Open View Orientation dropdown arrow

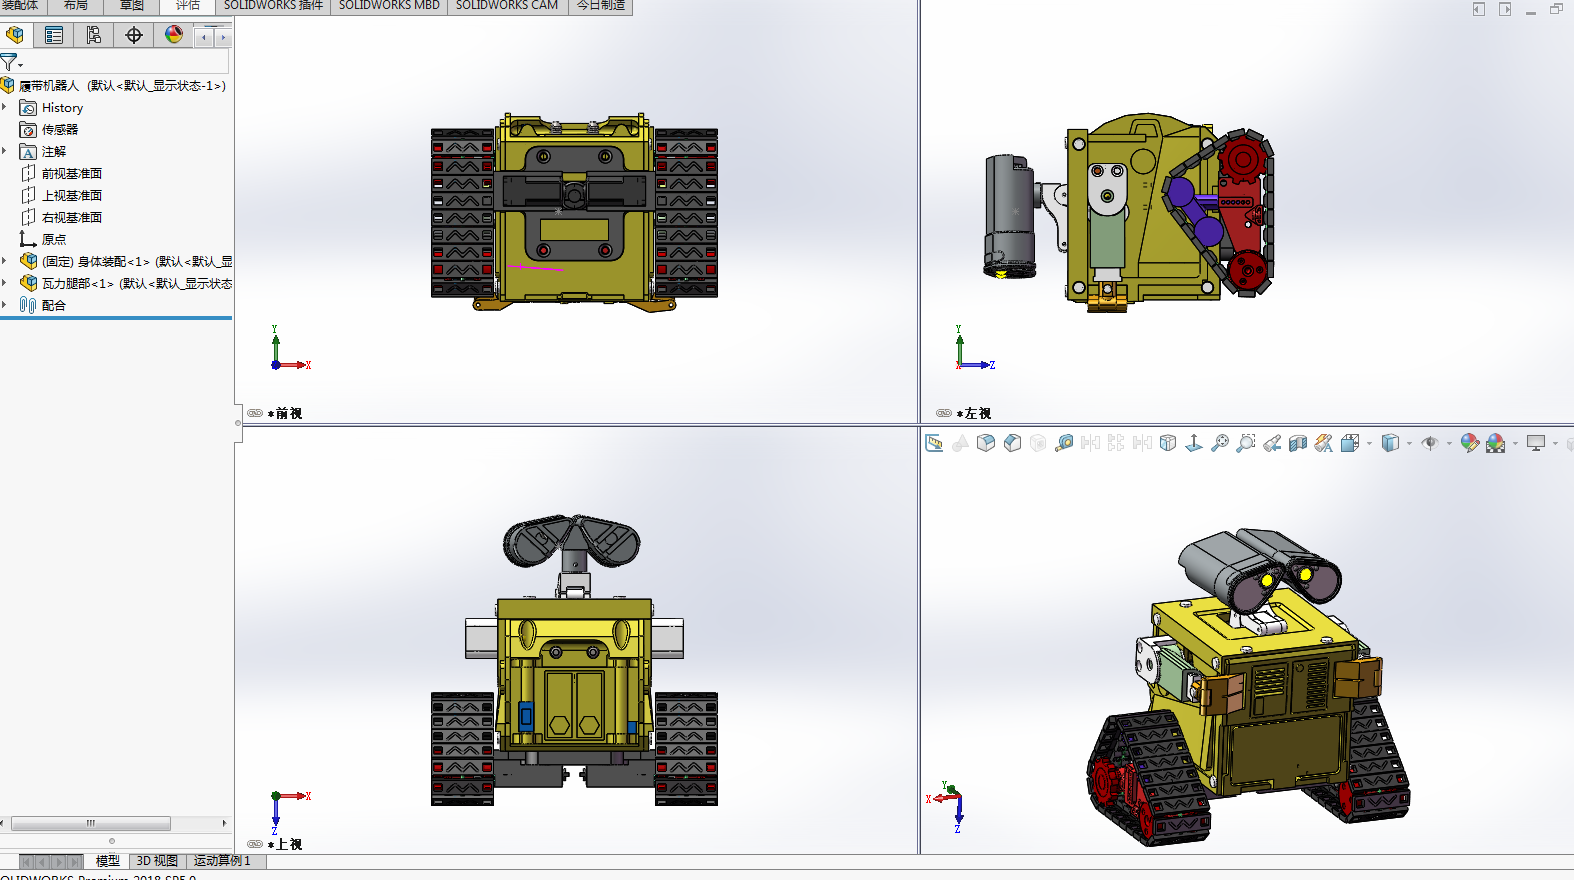[1369, 443]
